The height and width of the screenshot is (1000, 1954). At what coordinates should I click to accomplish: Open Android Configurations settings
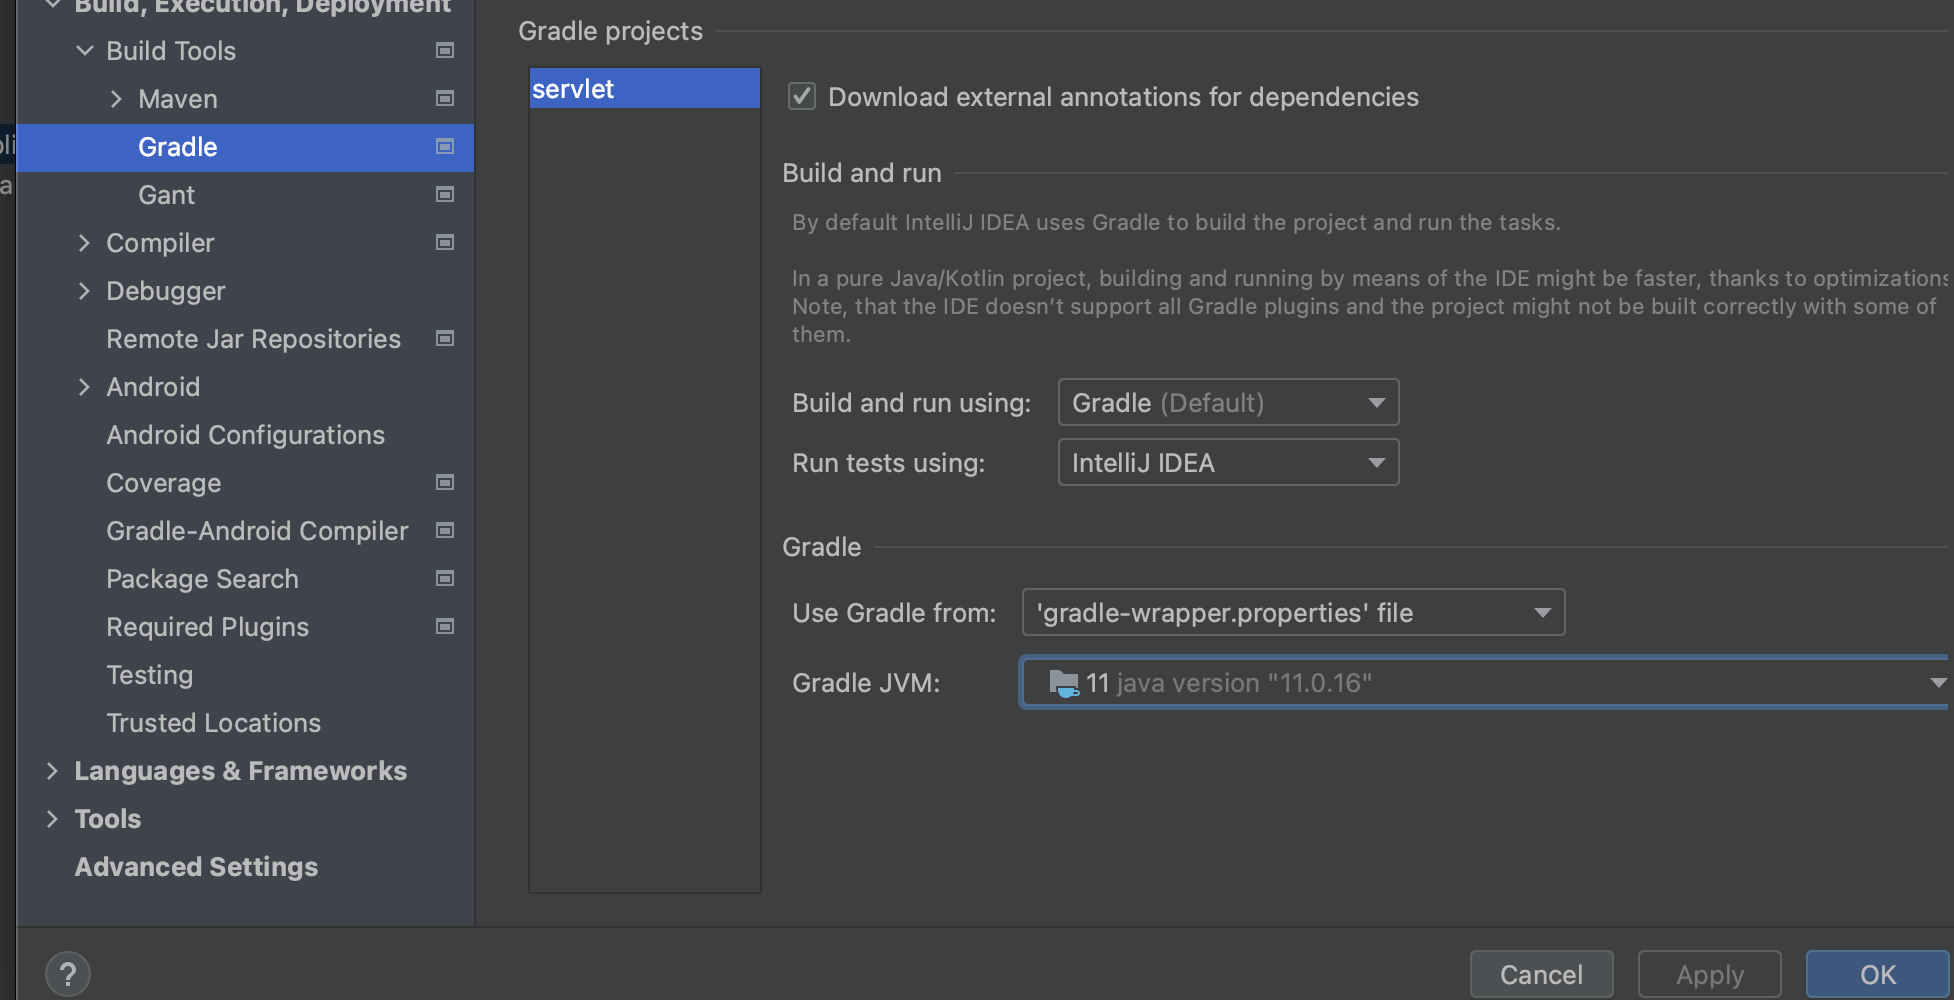pyautogui.click(x=245, y=435)
